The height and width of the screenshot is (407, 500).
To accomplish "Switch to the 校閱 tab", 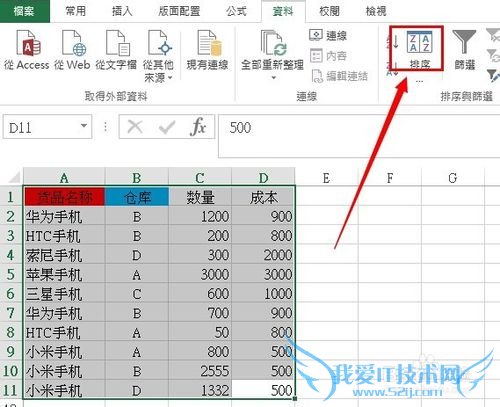I will pyautogui.click(x=329, y=11).
